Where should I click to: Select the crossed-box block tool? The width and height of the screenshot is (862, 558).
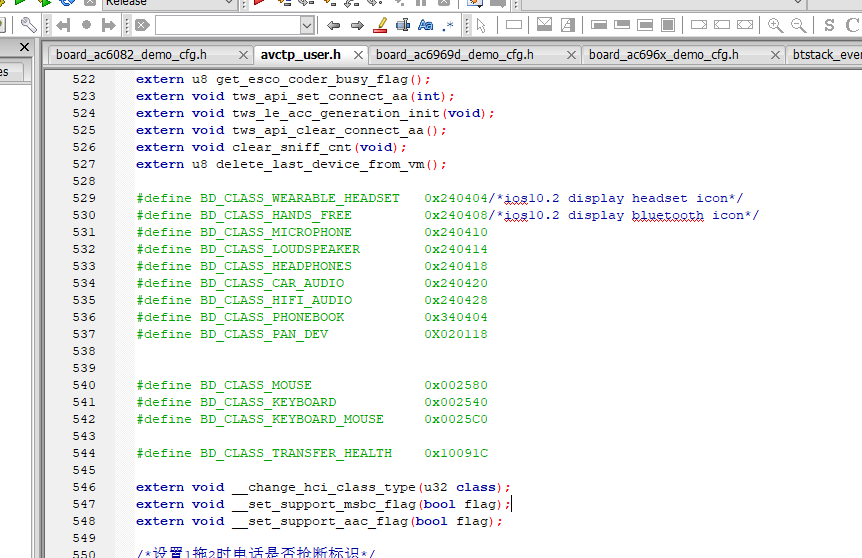point(544,25)
